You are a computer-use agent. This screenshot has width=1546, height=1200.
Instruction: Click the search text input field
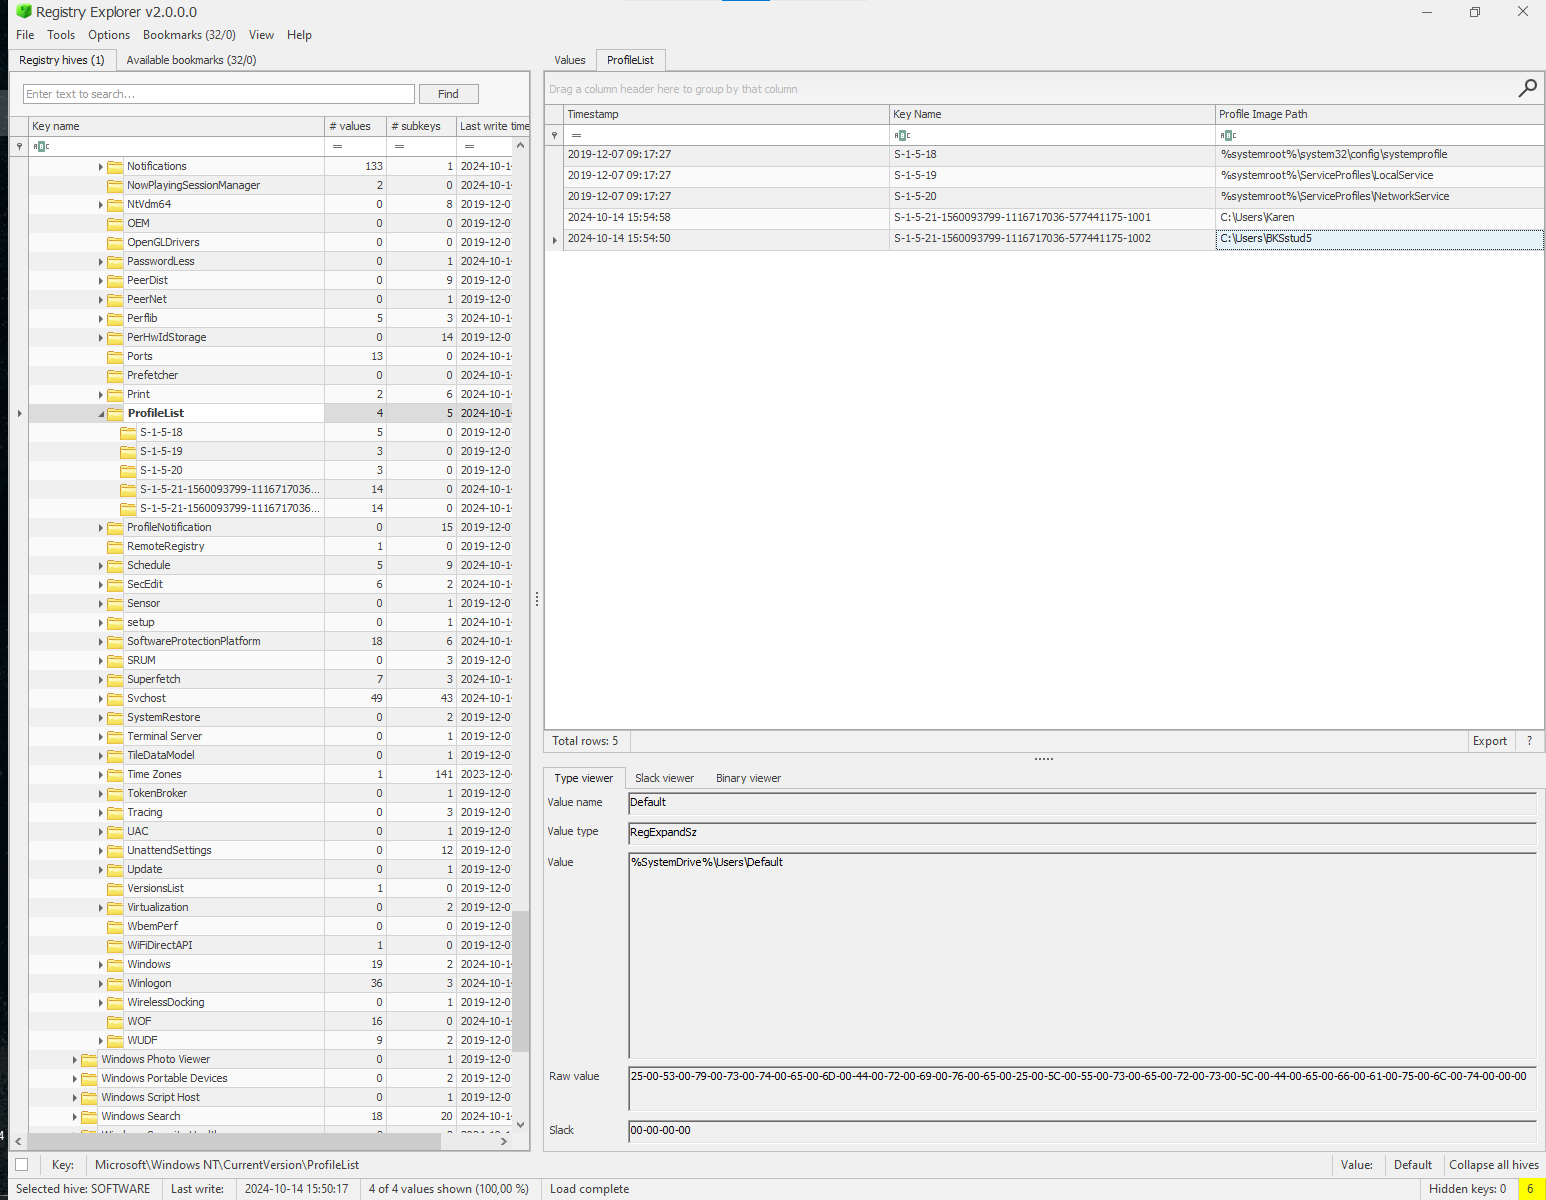pyautogui.click(x=218, y=94)
